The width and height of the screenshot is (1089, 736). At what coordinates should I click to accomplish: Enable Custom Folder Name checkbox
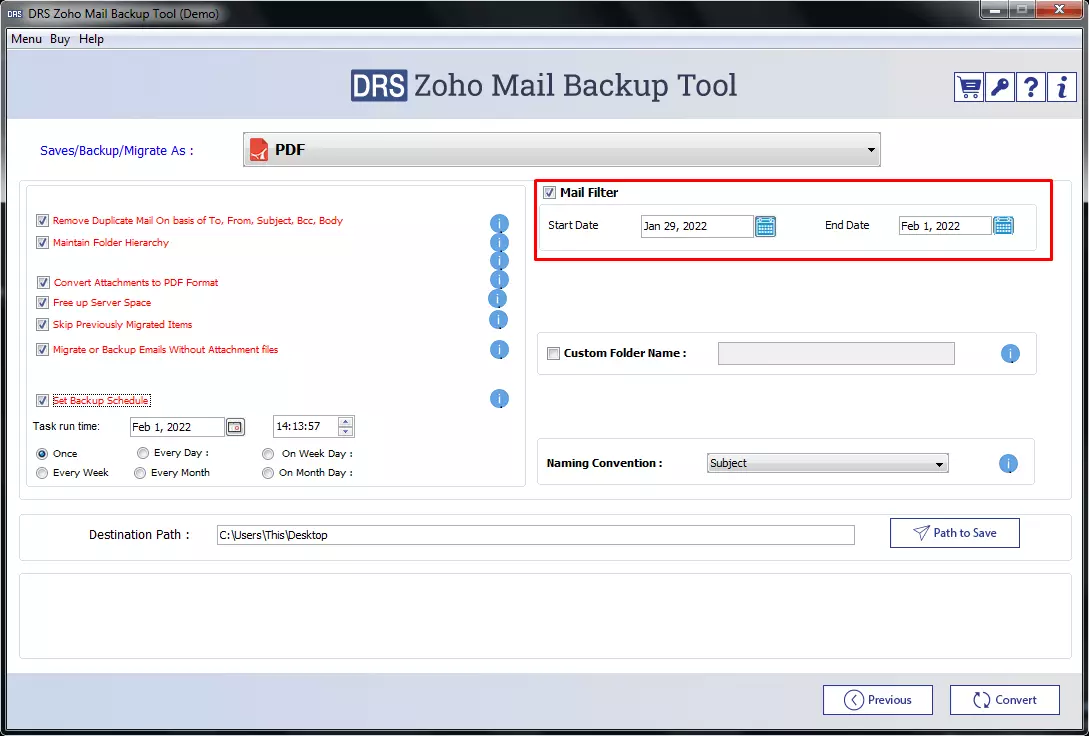click(x=554, y=354)
